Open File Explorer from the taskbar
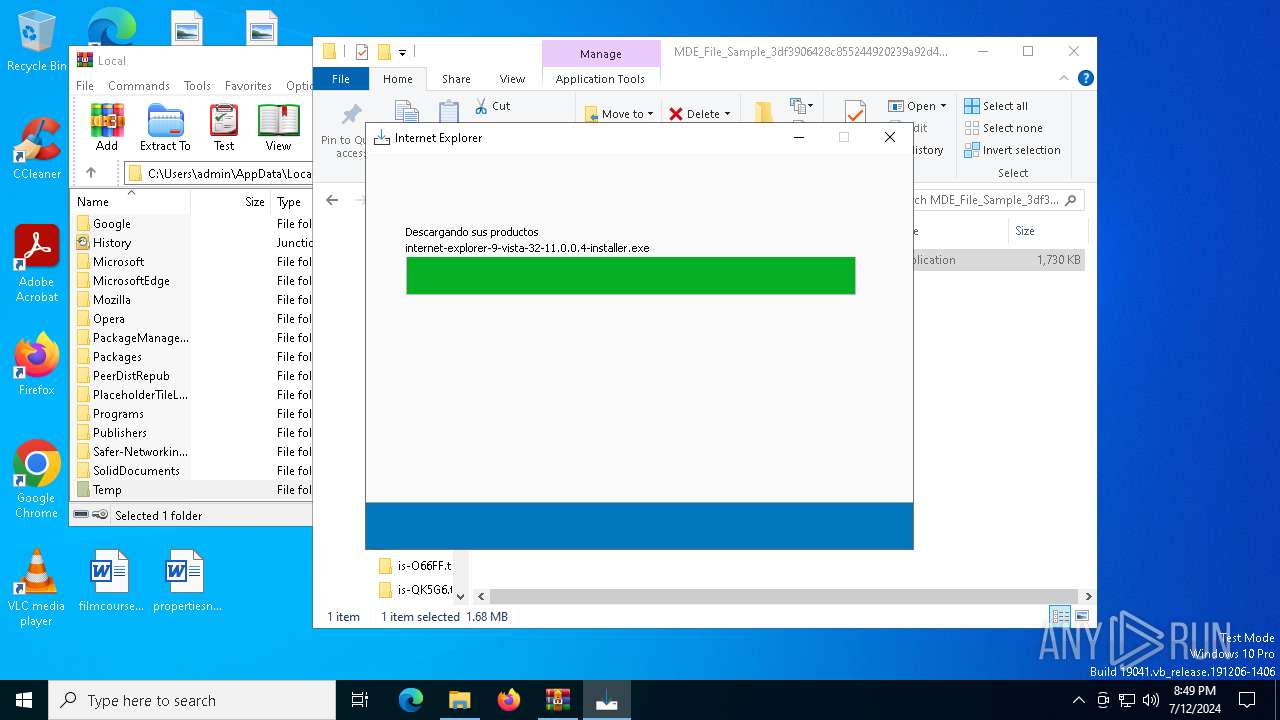Screen dimensions: 1280x720 (x=459, y=700)
